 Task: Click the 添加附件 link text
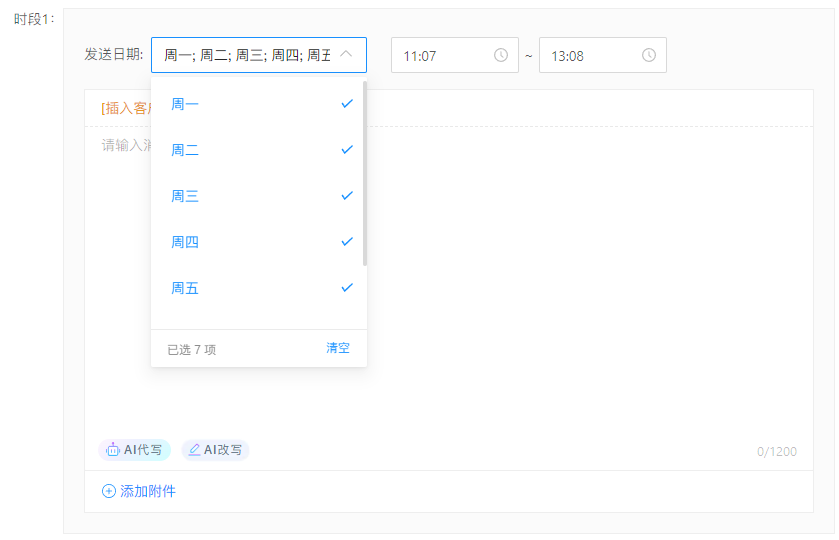(148, 491)
